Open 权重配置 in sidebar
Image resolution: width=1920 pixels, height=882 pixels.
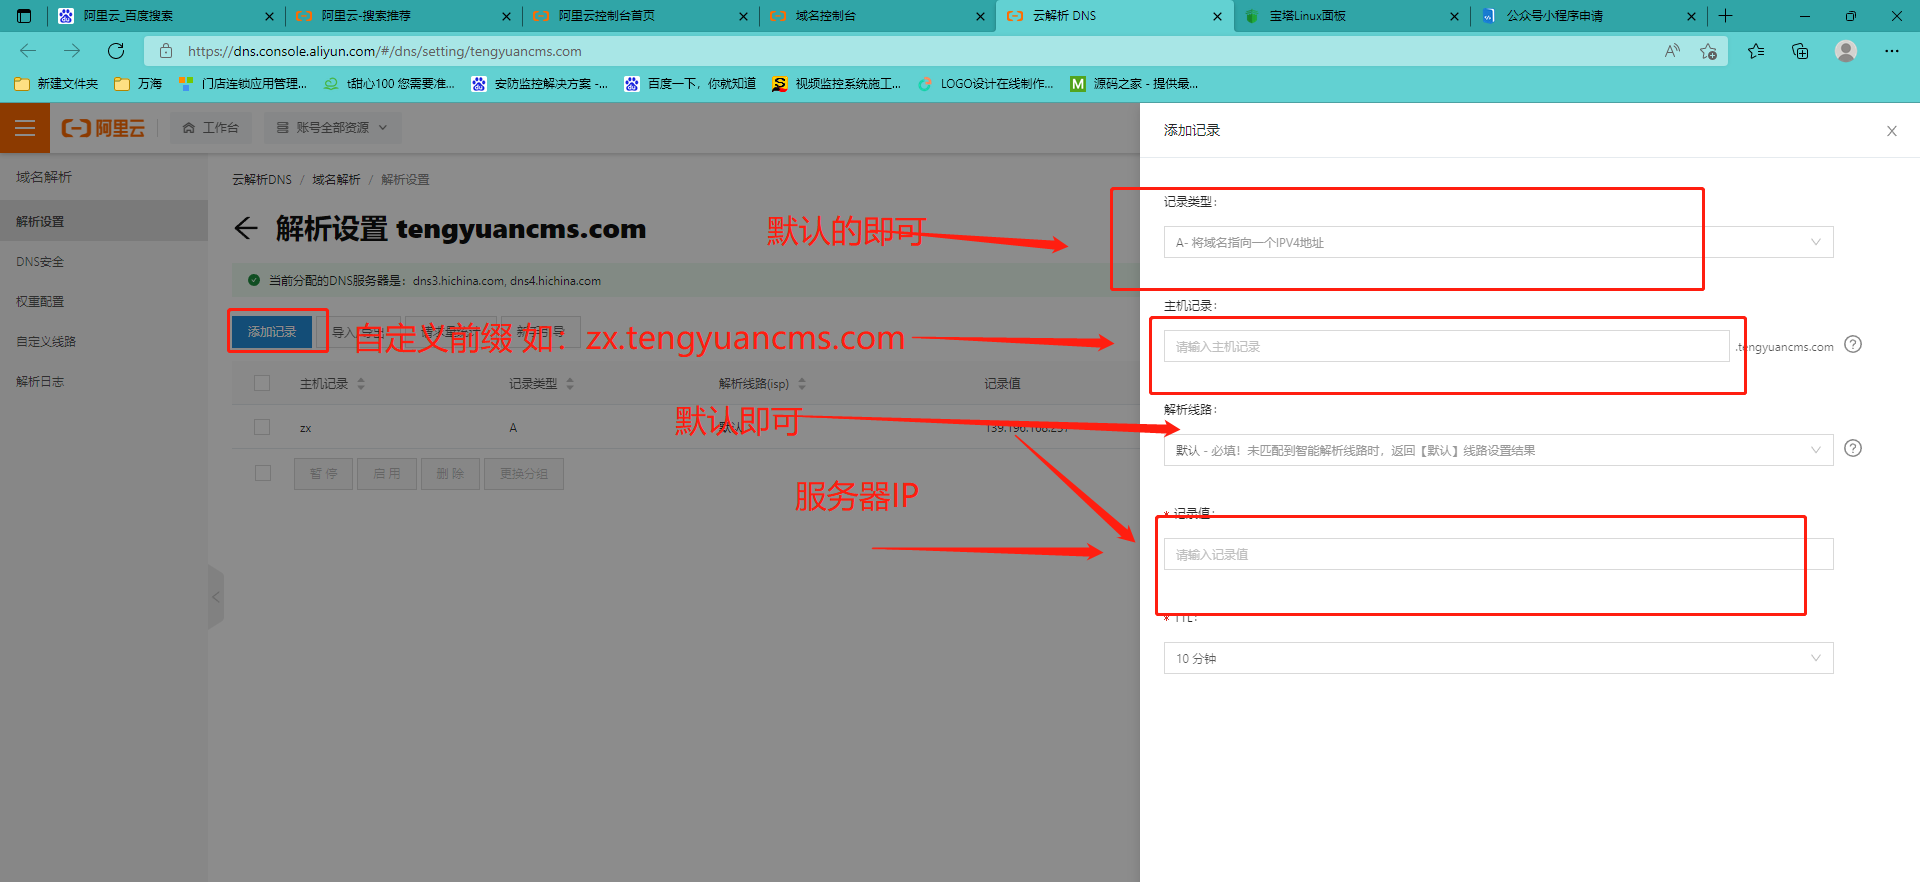coord(104,301)
